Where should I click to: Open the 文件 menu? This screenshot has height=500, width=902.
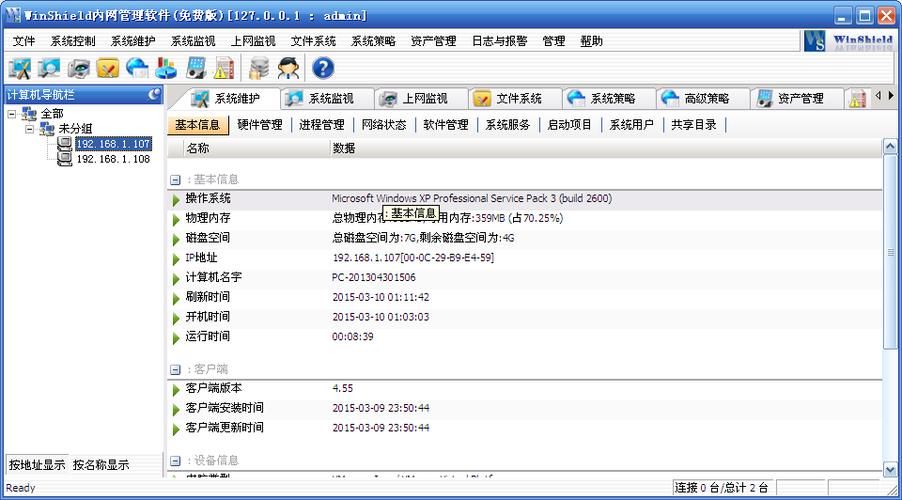pos(24,41)
